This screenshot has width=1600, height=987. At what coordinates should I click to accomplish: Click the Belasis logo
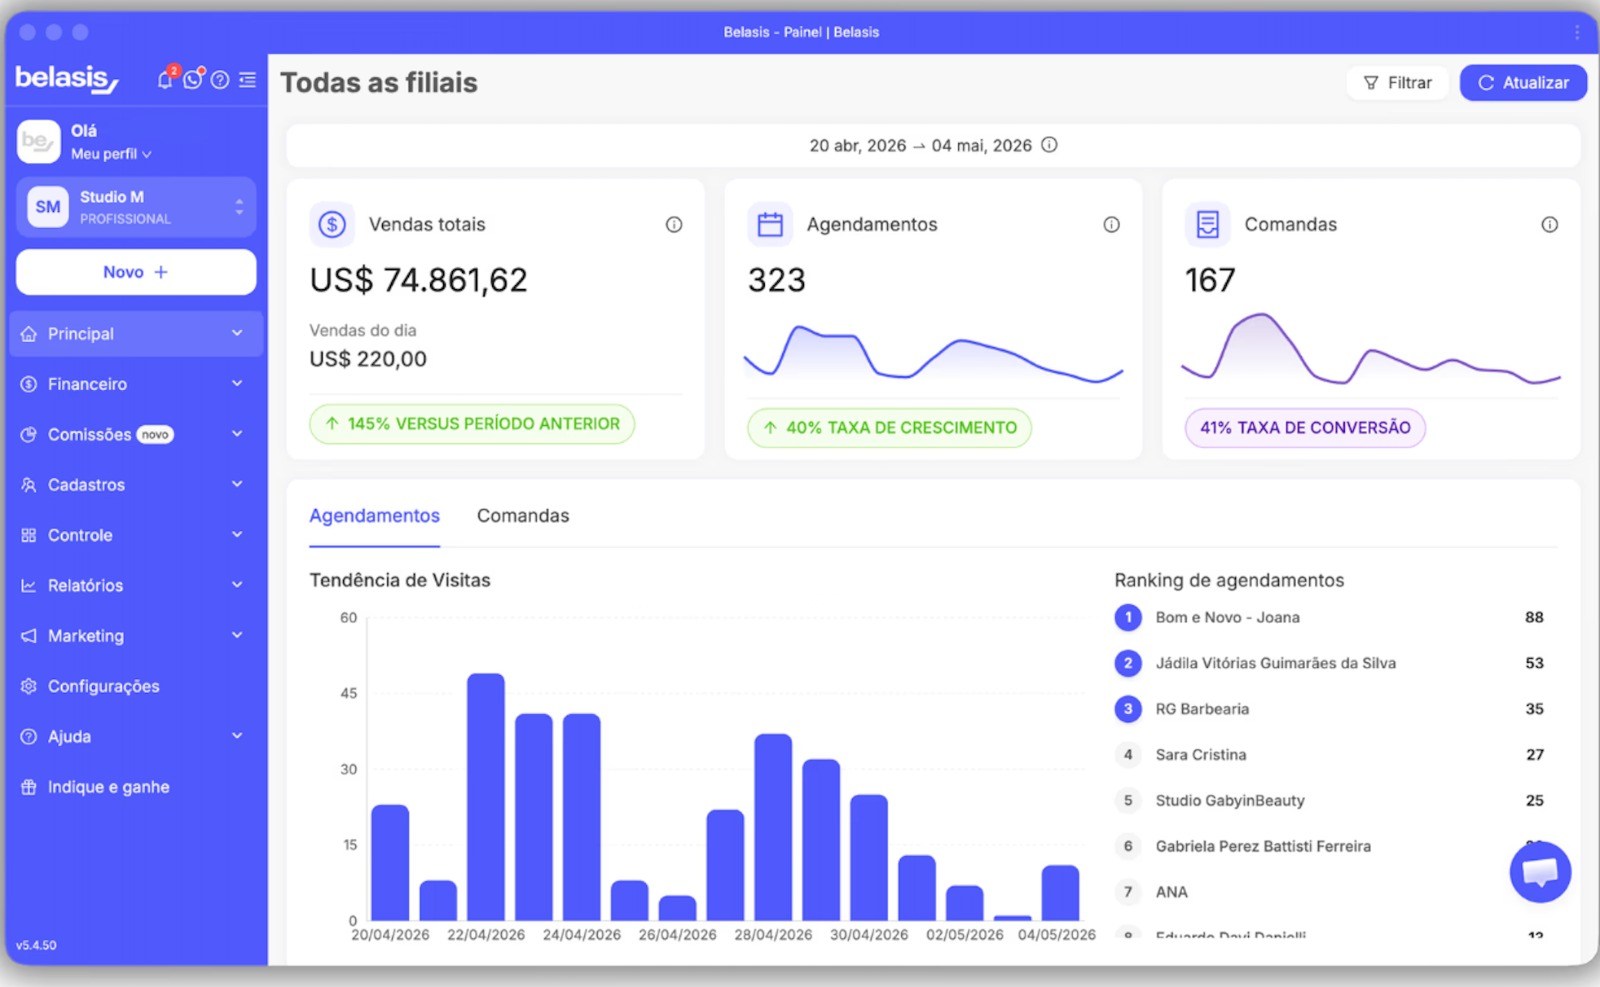[67, 79]
